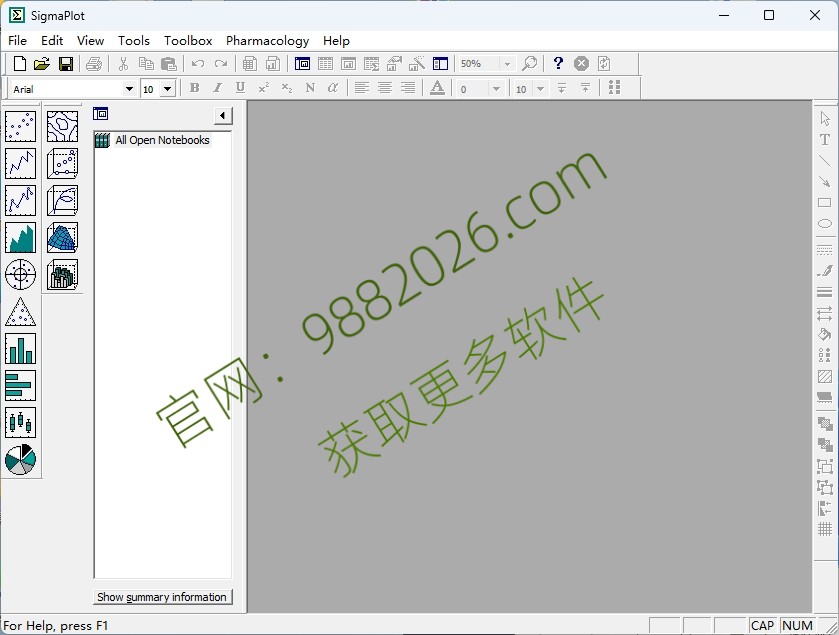Viewport: 839px width, 635px height.
Task: Select the Contour Plot graph icon
Action: click(62, 126)
